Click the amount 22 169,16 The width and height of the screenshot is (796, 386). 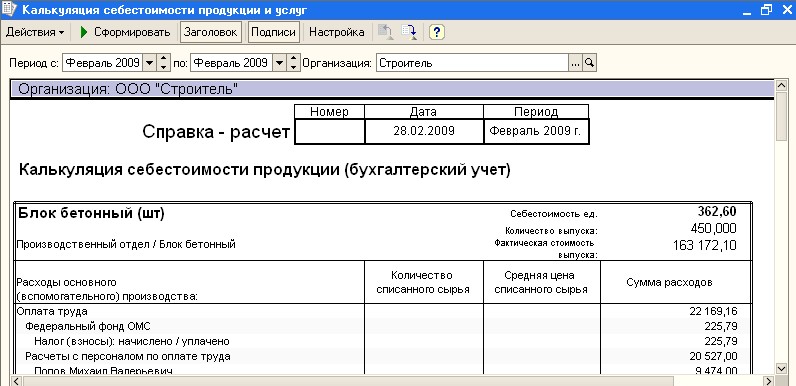(713, 311)
